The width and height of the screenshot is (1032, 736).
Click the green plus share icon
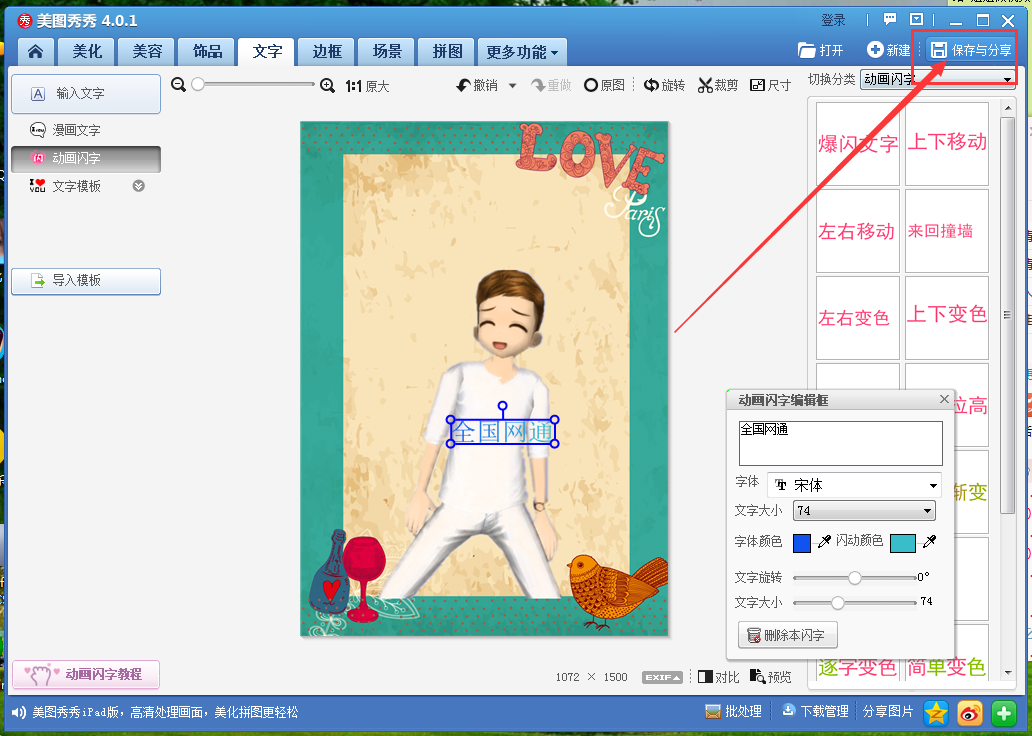[1004, 713]
